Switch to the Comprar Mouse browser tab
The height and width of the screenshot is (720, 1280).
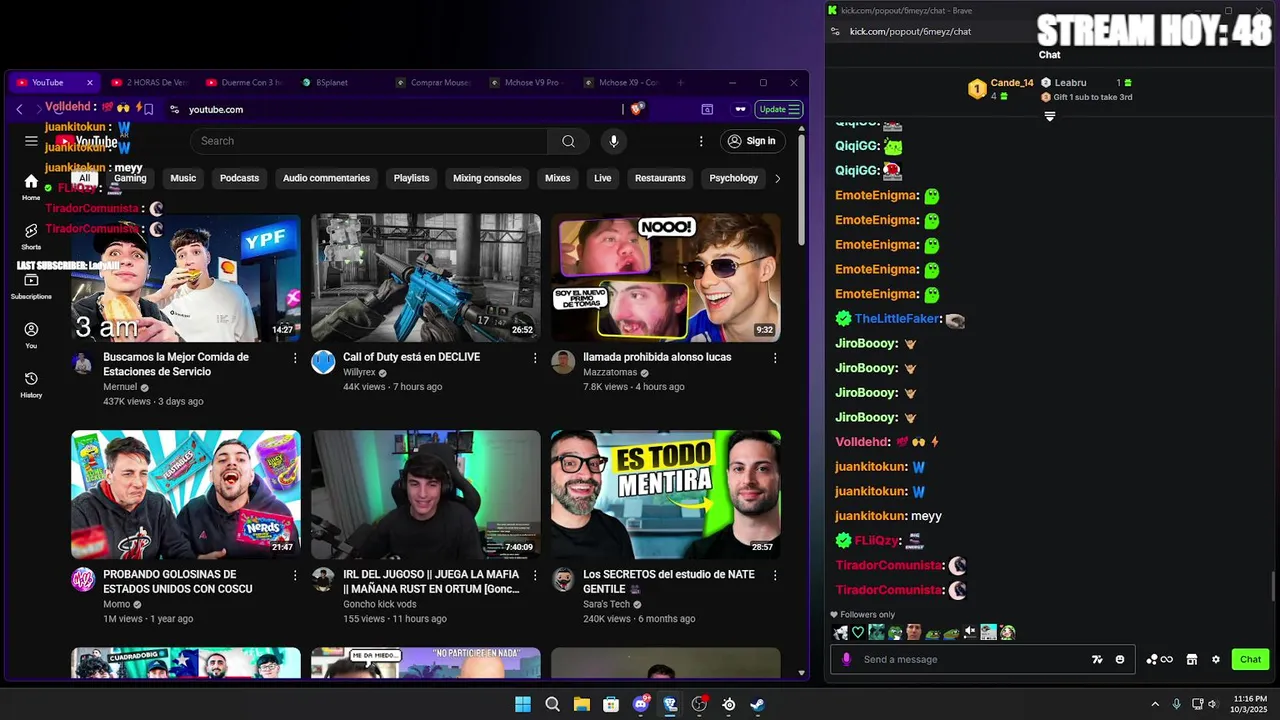432,82
